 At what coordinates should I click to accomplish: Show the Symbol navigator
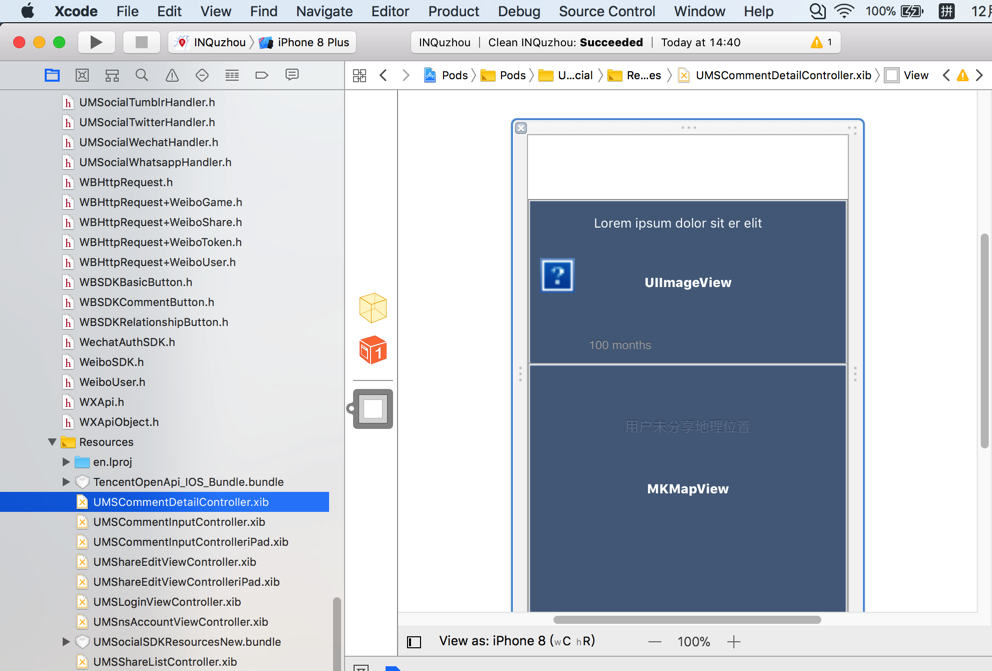(x=112, y=75)
